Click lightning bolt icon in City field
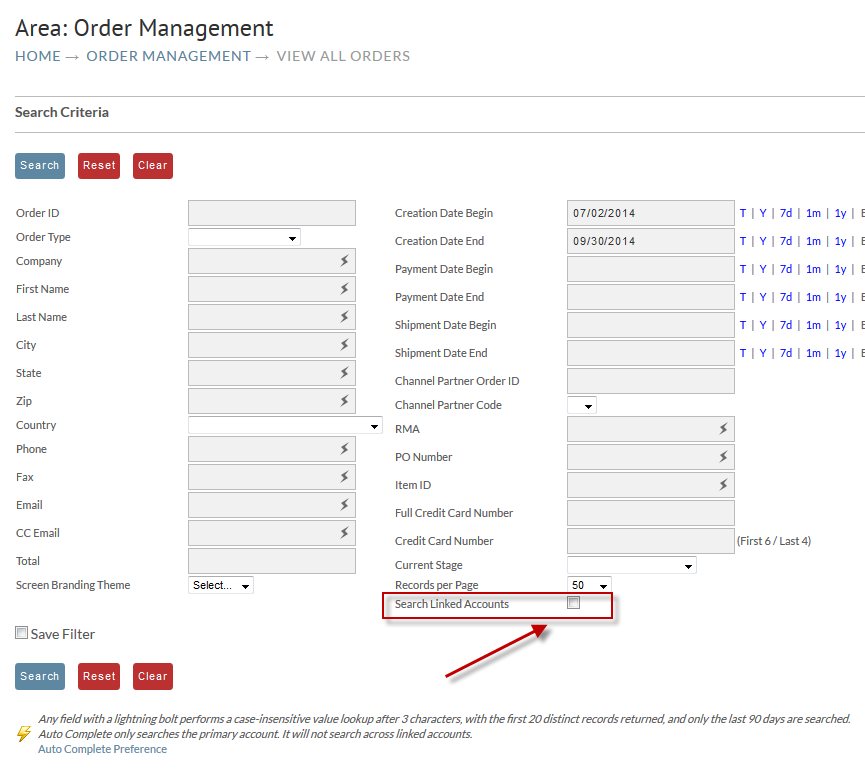This screenshot has height=770, width=865. (x=344, y=345)
